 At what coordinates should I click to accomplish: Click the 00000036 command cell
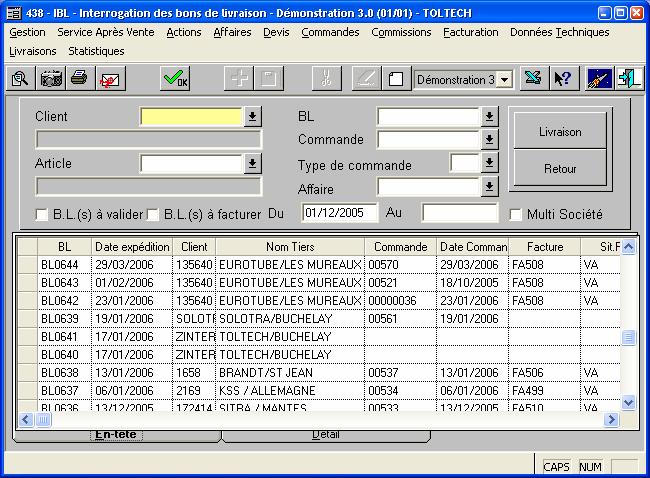pyautogui.click(x=400, y=301)
